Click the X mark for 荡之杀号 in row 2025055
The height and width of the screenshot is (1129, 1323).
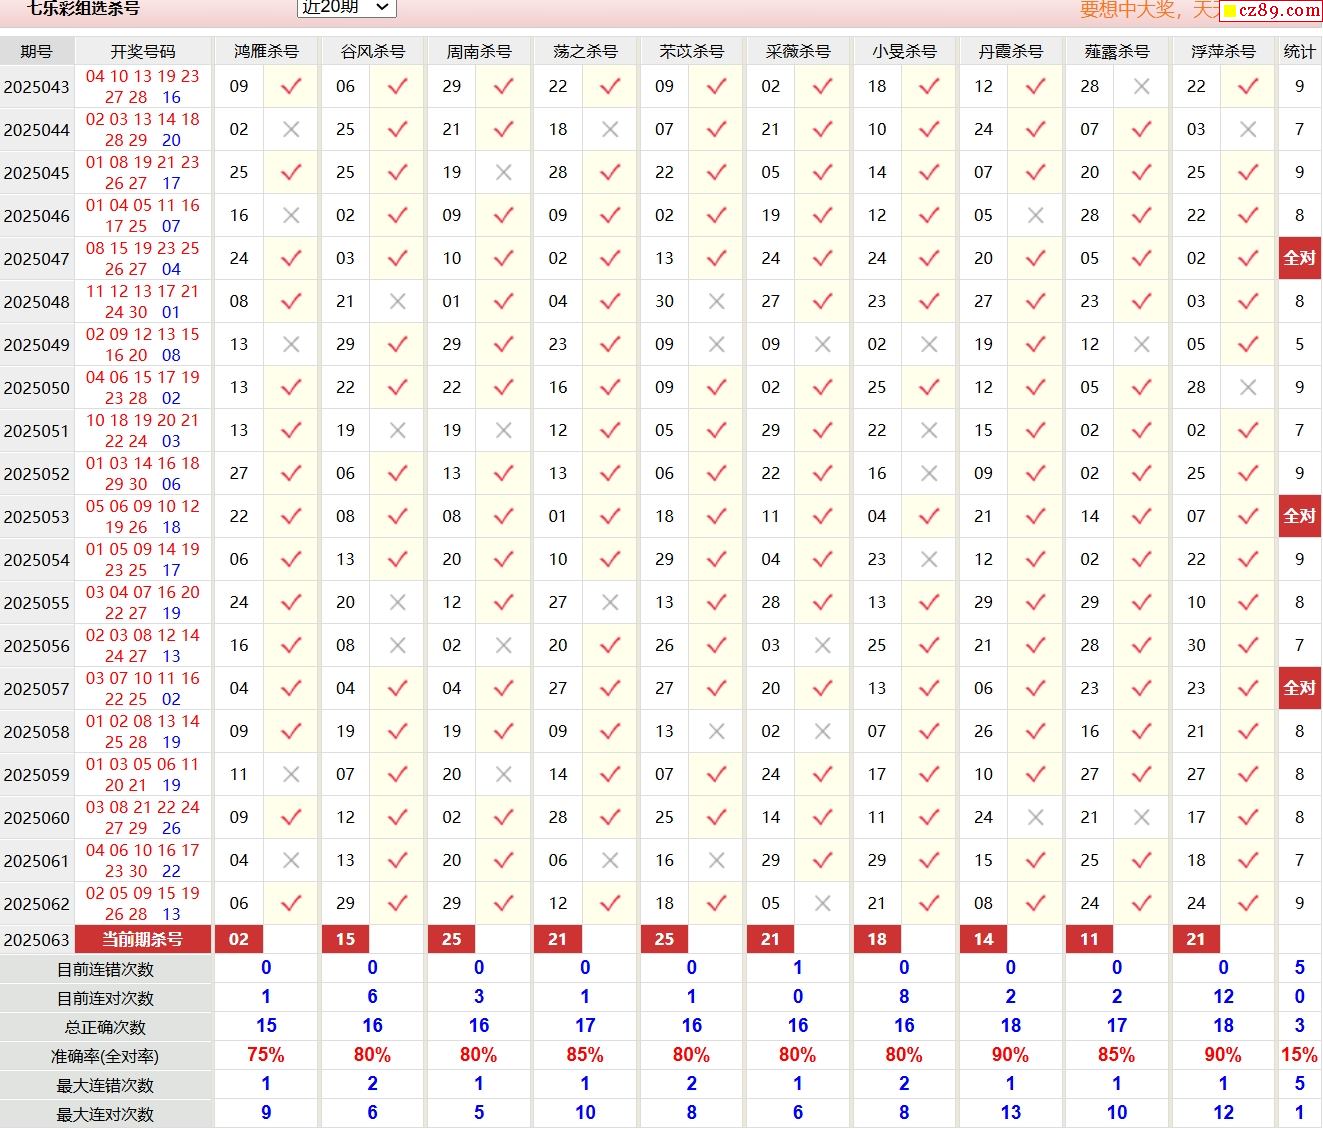coord(610,603)
